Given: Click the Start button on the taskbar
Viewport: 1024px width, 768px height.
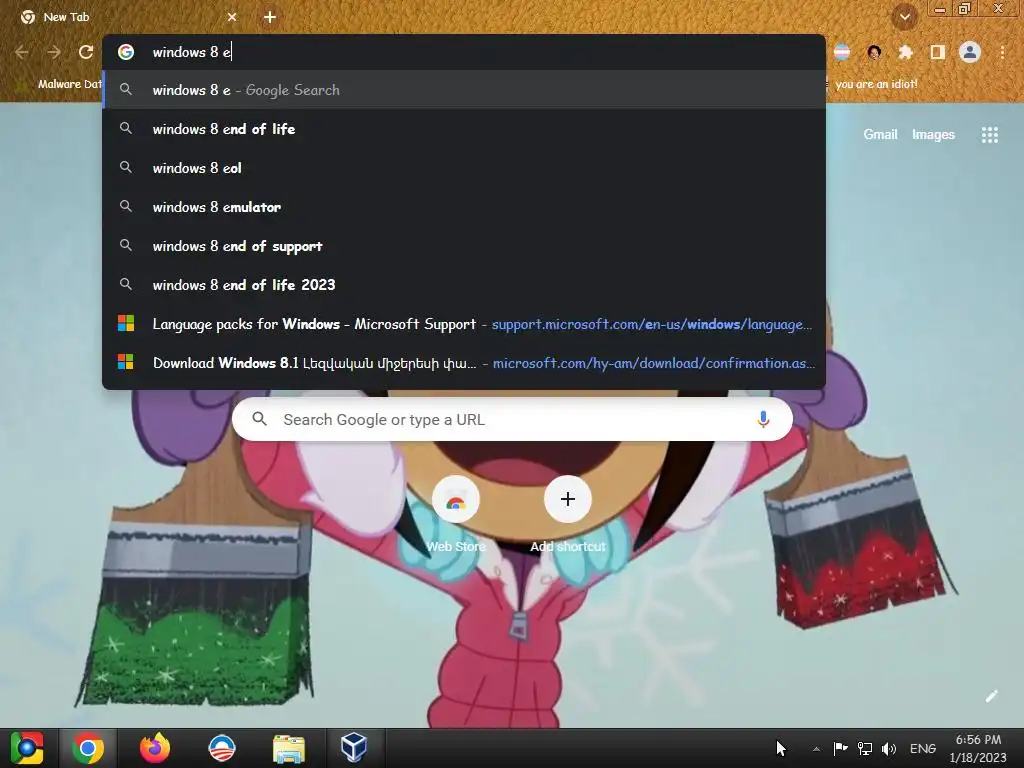Looking at the screenshot, I should pyautogui.click(x=27, y=748).
